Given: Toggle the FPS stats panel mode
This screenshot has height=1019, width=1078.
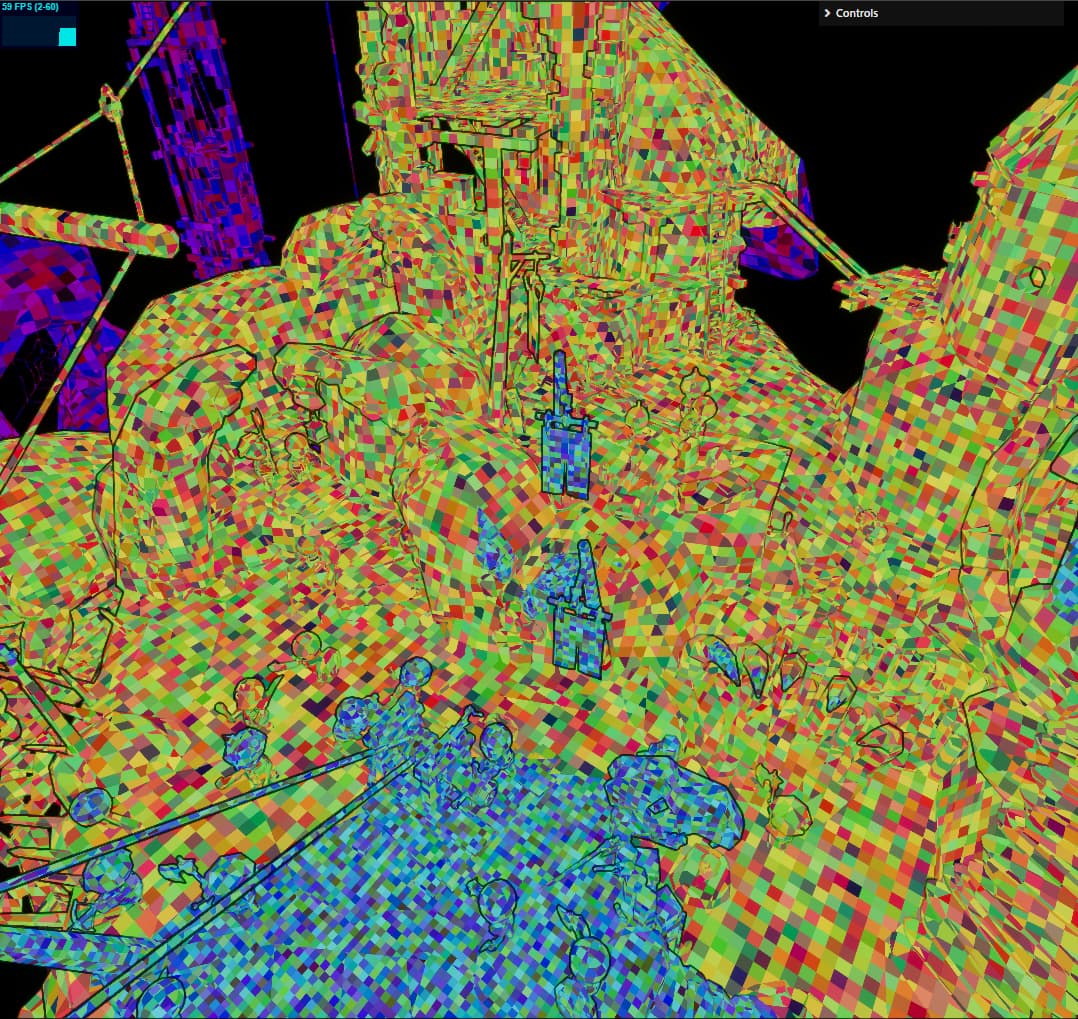Looking at the screenshot, I should coord(39,23).
